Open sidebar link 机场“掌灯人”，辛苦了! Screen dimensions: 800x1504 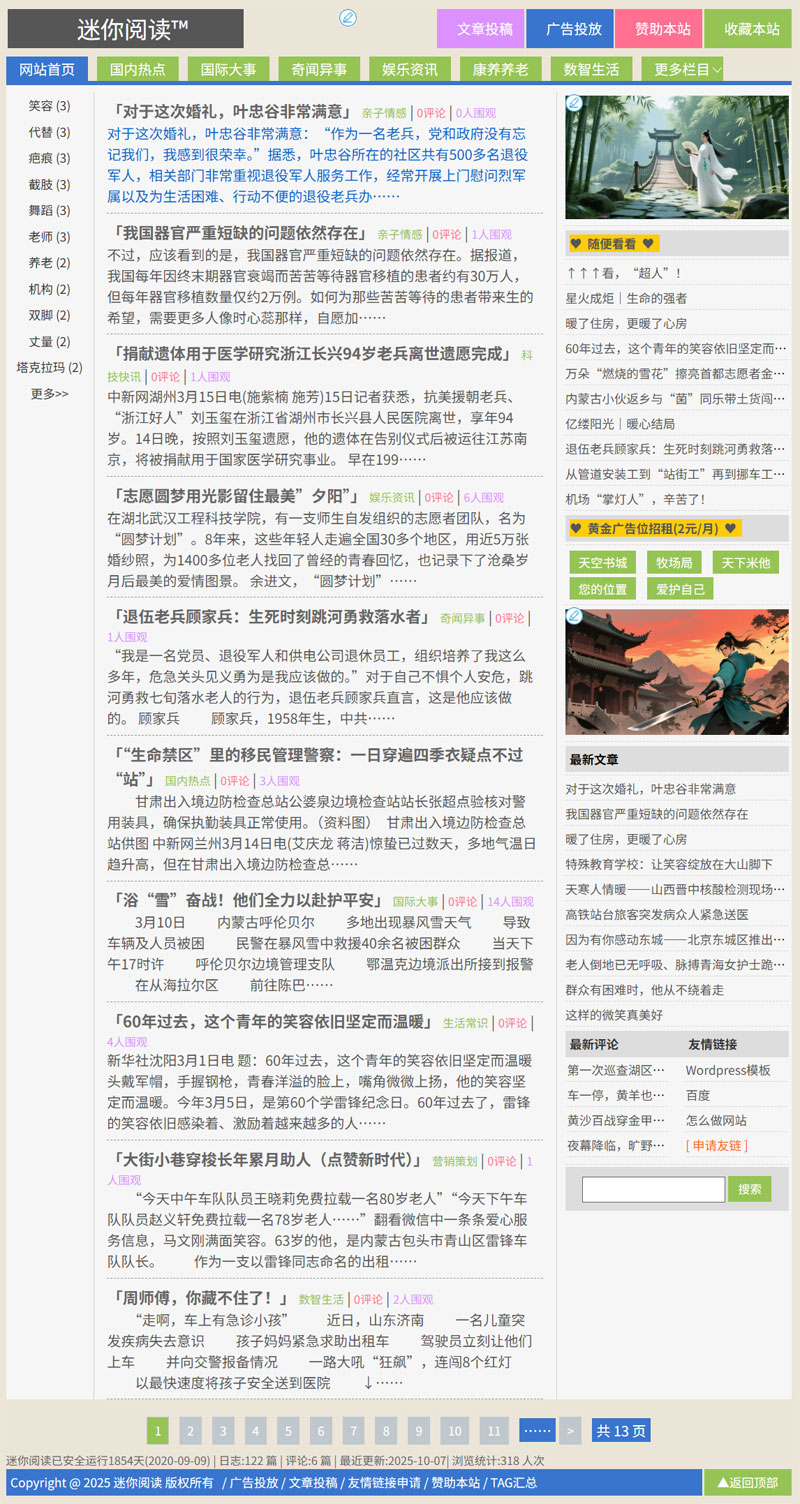click(x=635, y=498)
